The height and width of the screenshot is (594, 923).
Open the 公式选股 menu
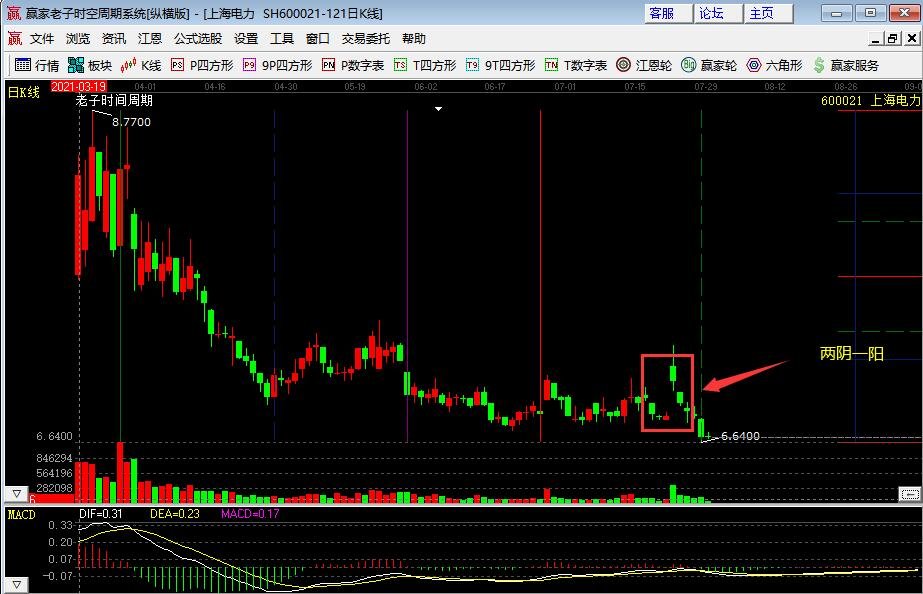click(x=198, y=38)
